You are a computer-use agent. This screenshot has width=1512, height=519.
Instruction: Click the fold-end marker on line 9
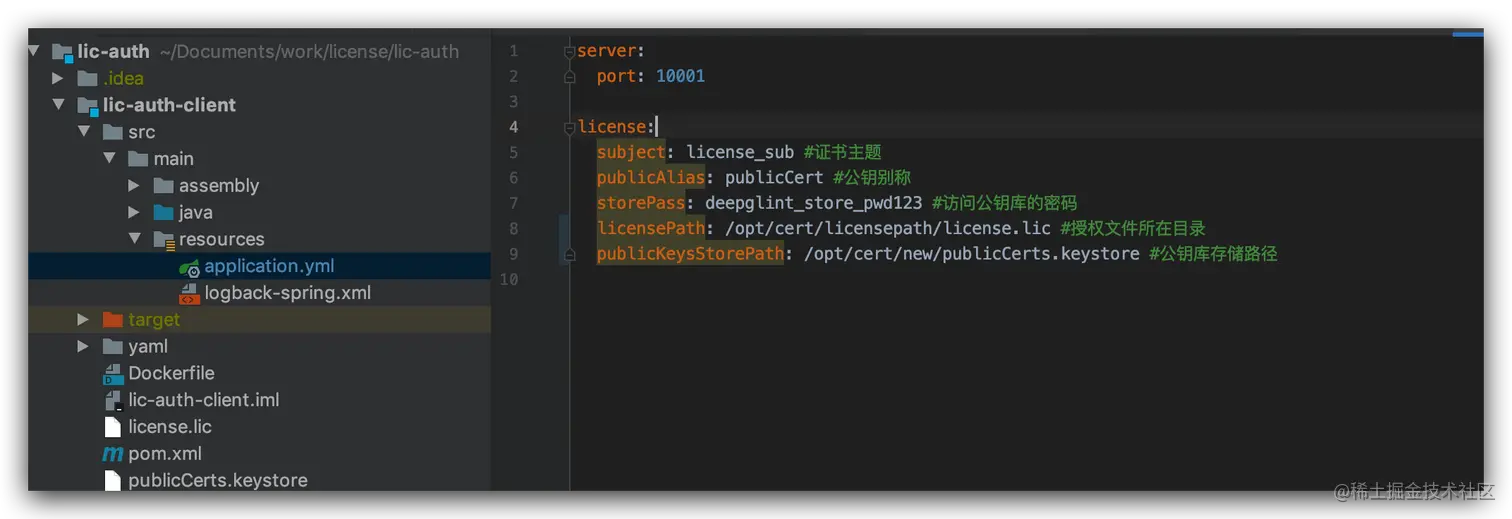pos(570,254)
